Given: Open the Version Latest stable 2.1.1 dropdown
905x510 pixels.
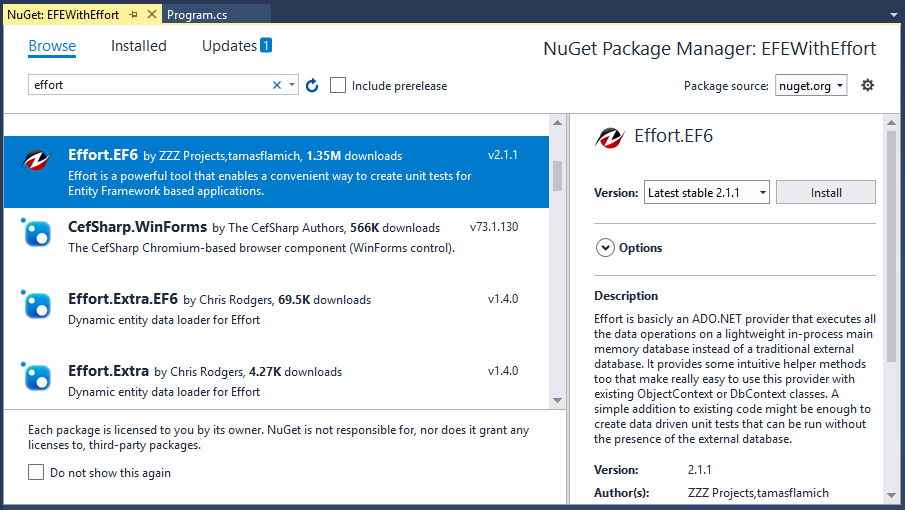Looking at the screenshot, I should [706, 193].
